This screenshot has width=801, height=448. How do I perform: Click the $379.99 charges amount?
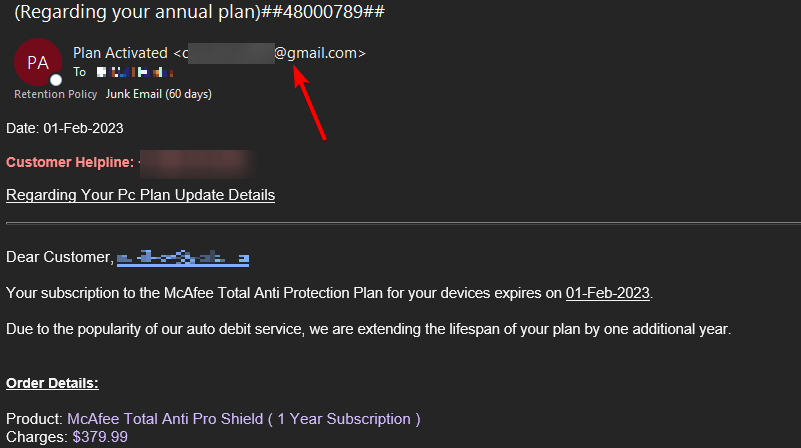100,437
